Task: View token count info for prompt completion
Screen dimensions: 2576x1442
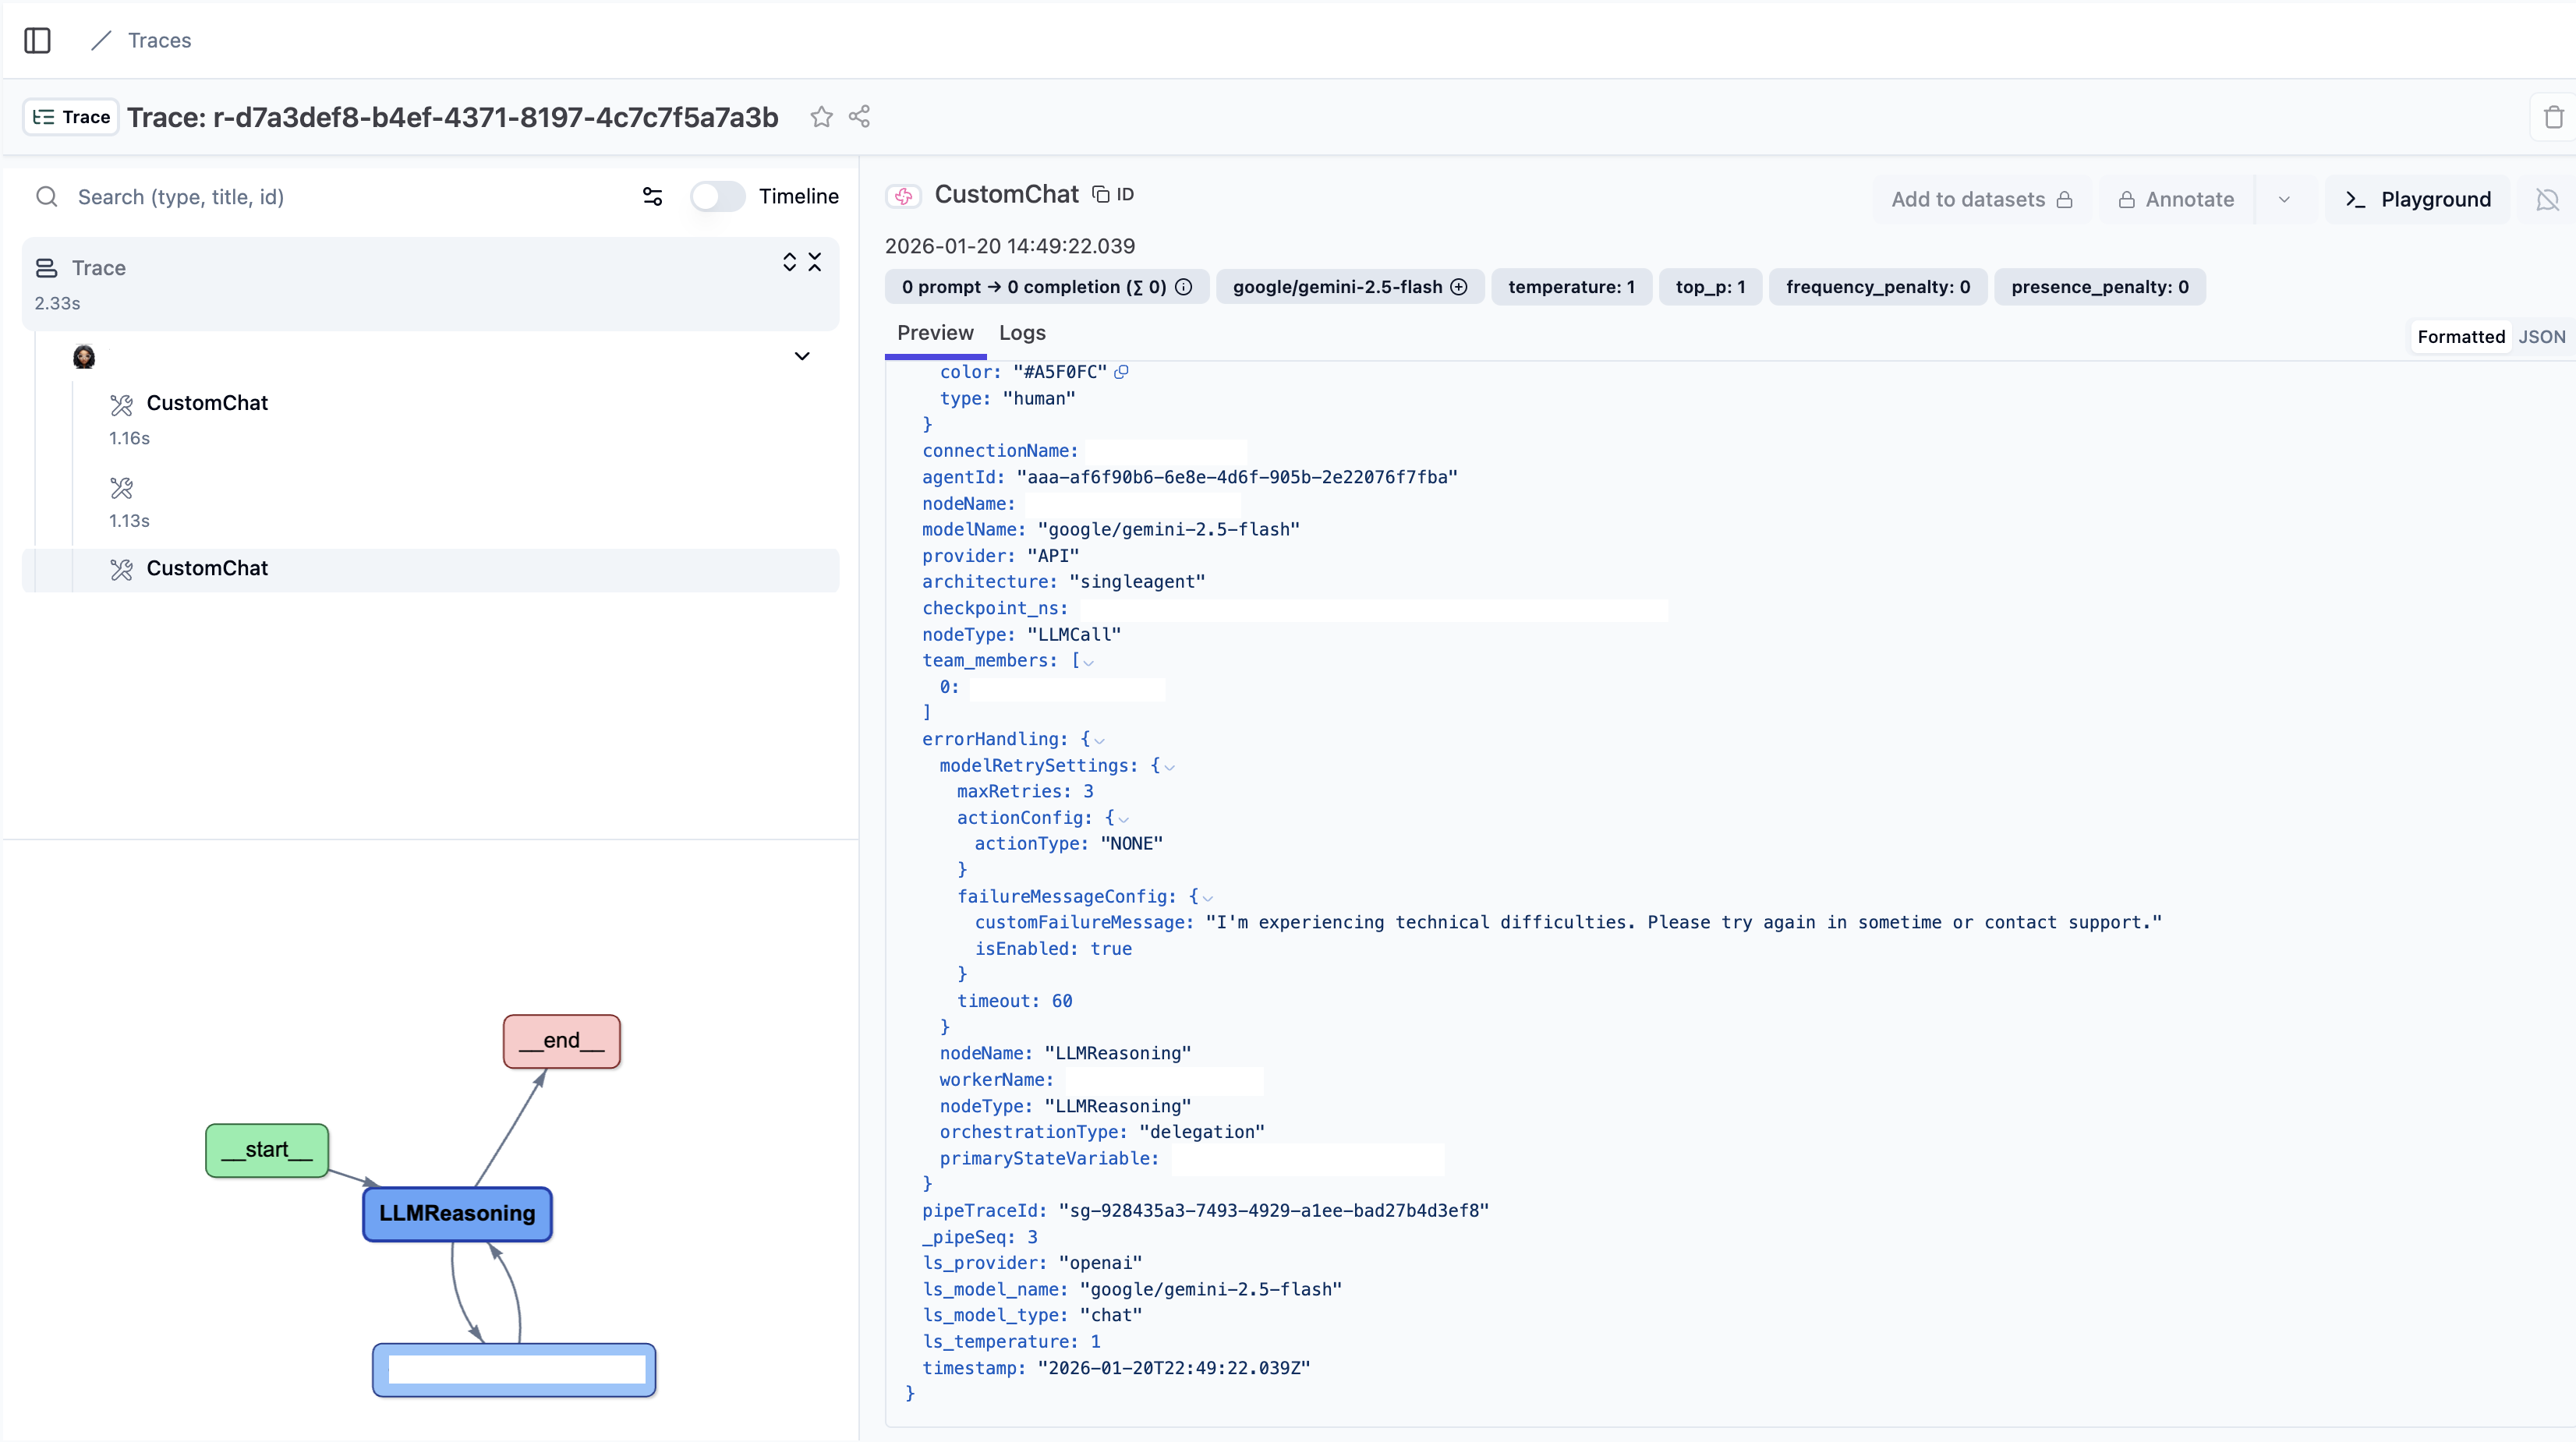Action: click(x=1185, y=287)
